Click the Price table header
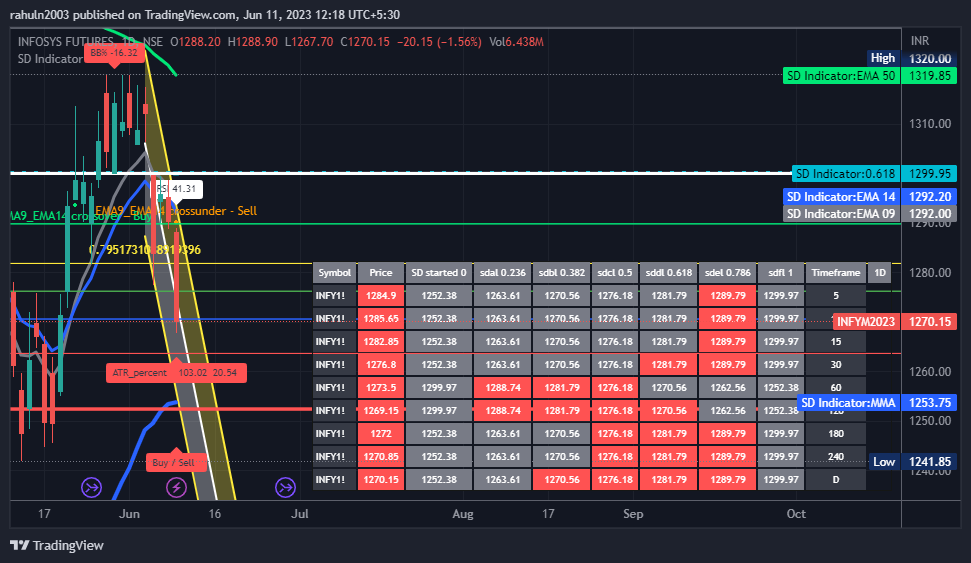The height and width of the screenshot is (563, 971). (381, 273)
